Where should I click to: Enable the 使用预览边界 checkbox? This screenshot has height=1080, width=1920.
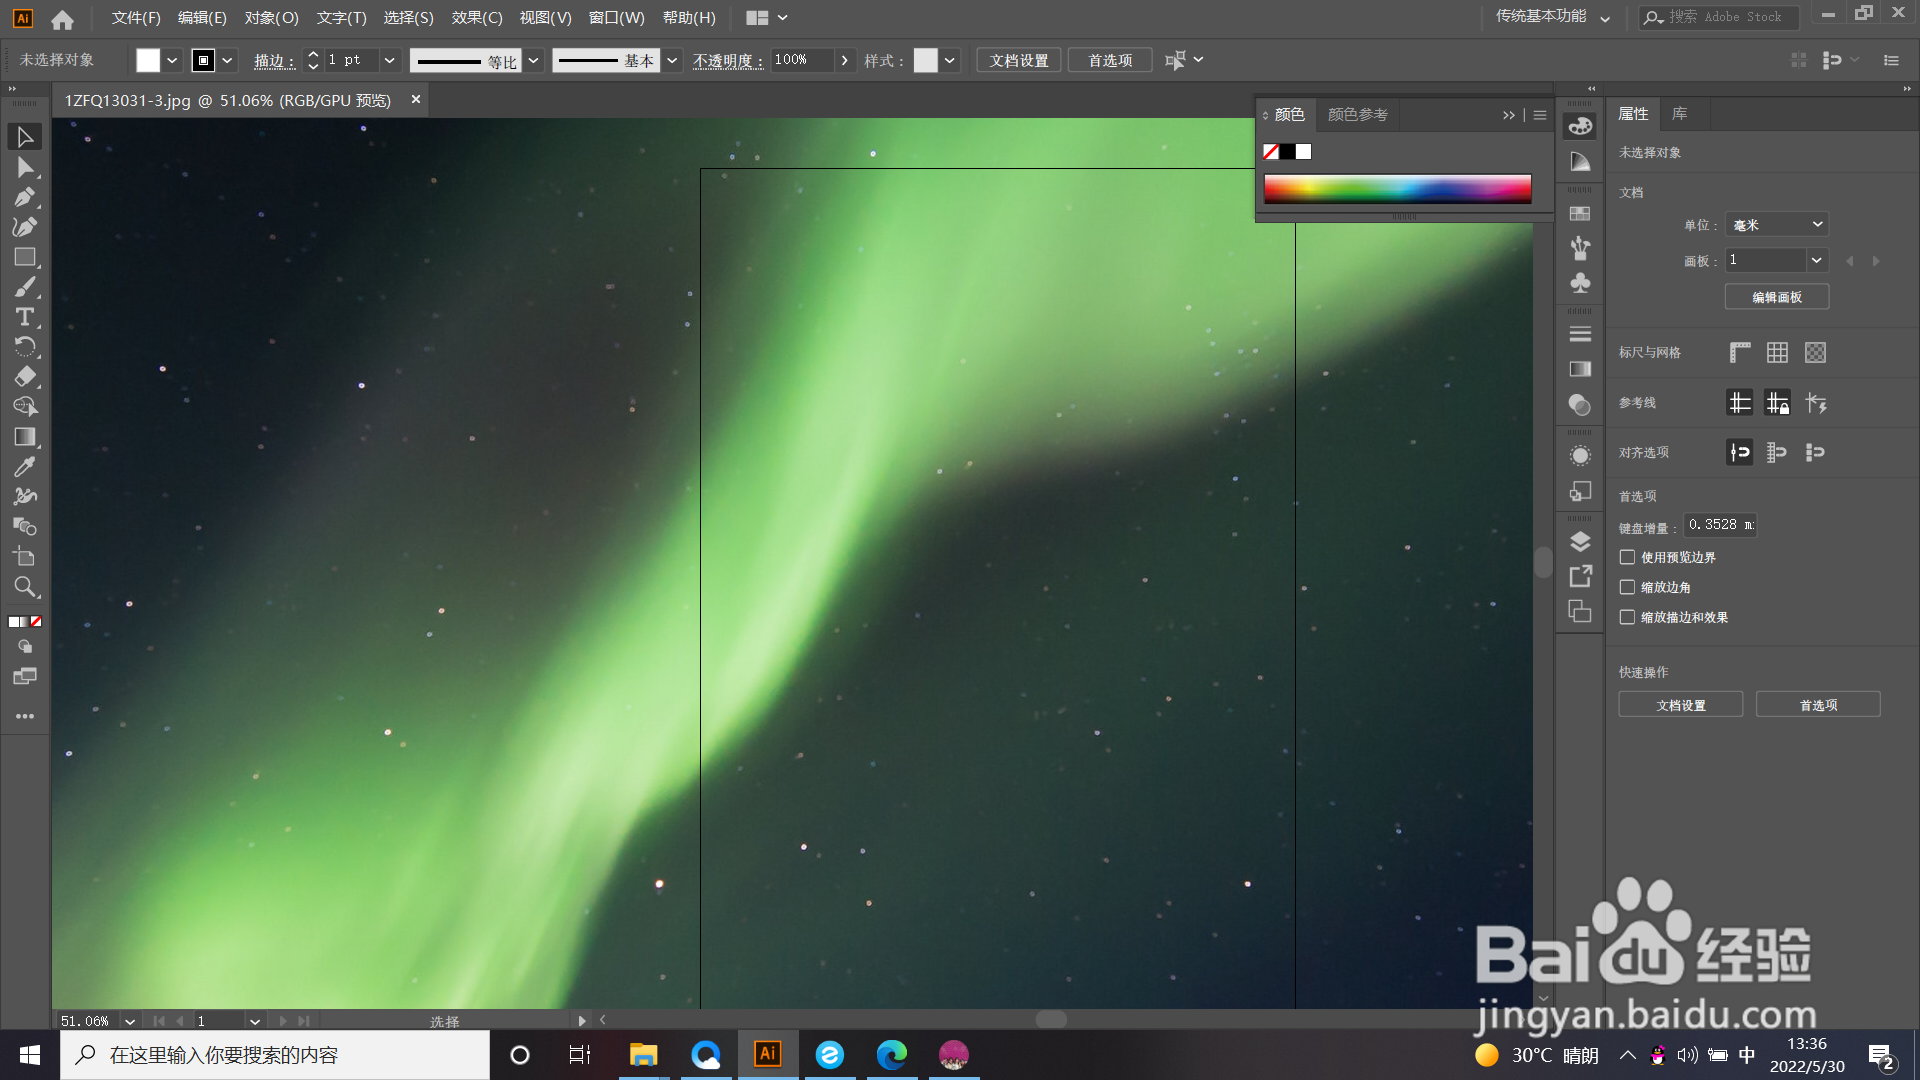click(x=1628, y=557)
